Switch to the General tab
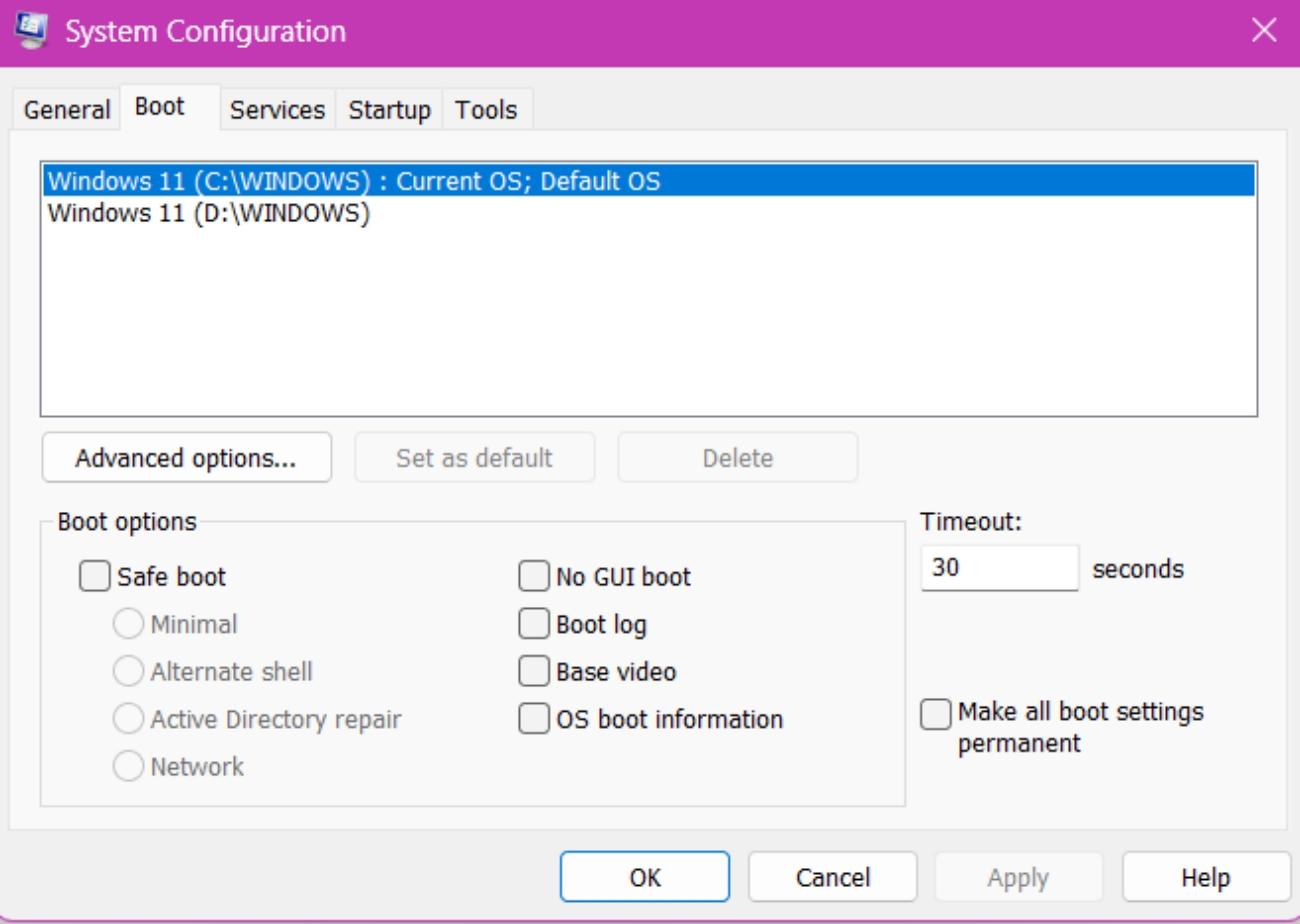This screenshot has height=924, width=1300. [67, 109]
